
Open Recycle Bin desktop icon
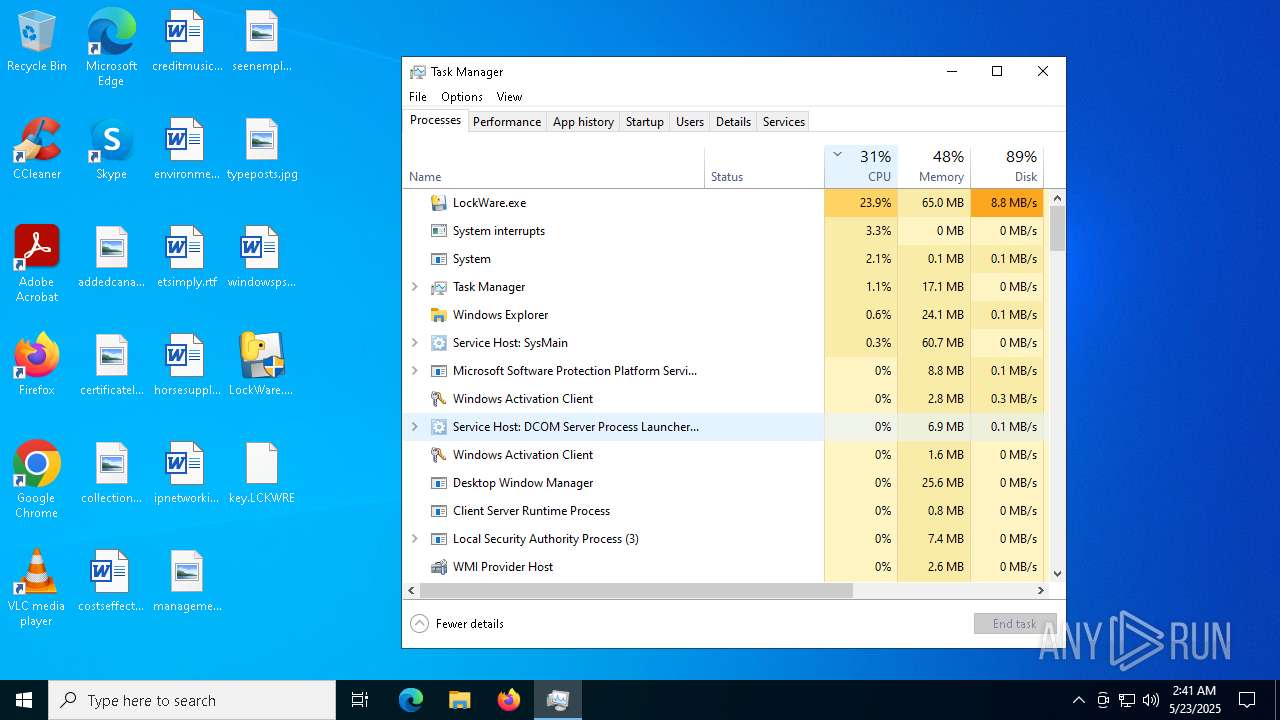point(37,42)
